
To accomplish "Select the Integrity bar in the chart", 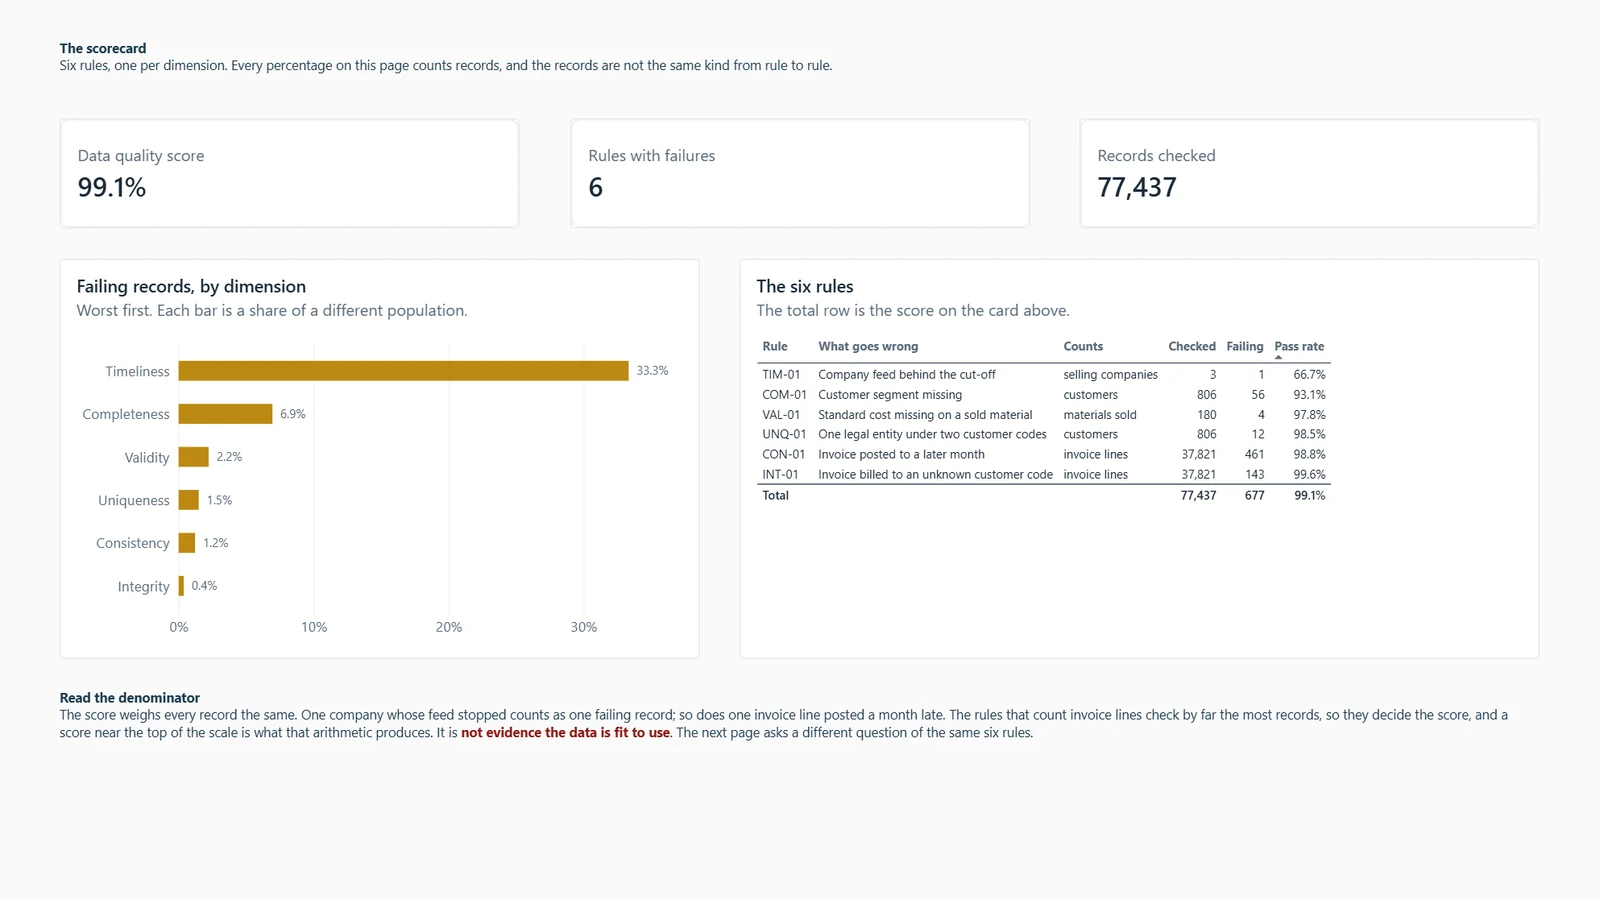I will (181, 586).
